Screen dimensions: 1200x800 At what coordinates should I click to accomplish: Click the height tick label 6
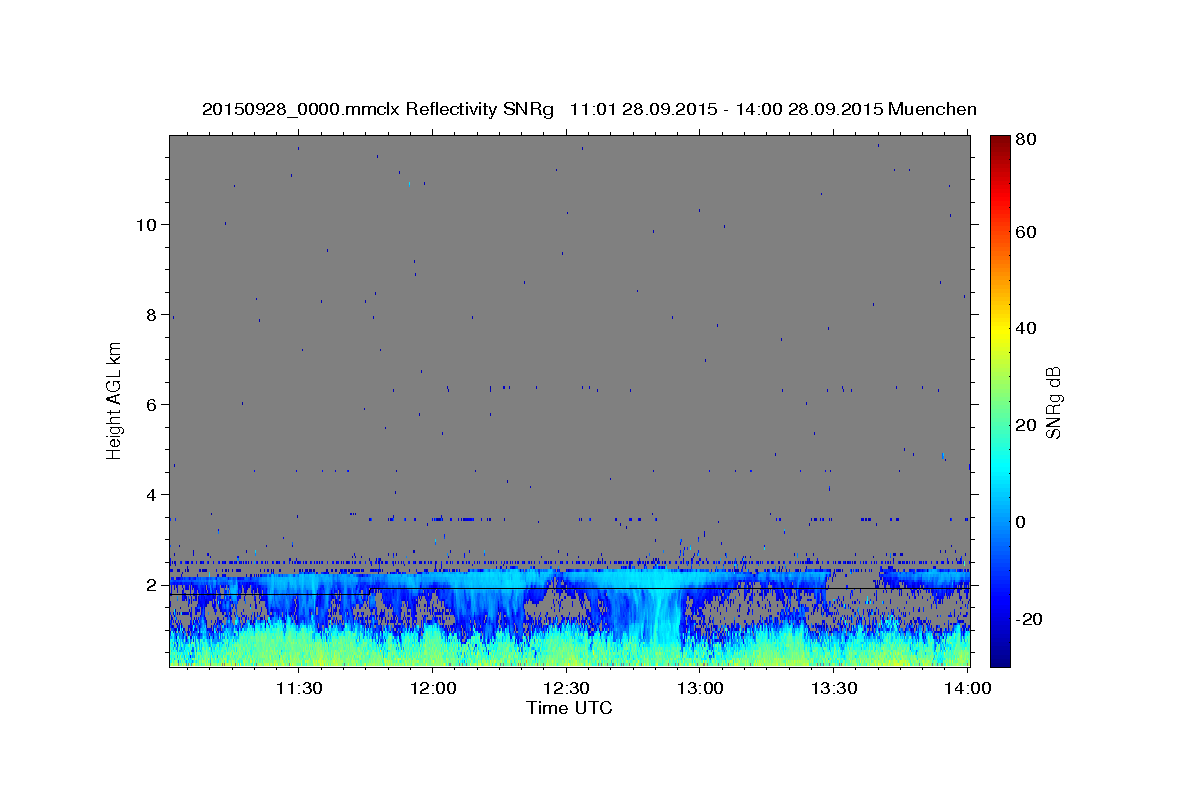[152, 404]
